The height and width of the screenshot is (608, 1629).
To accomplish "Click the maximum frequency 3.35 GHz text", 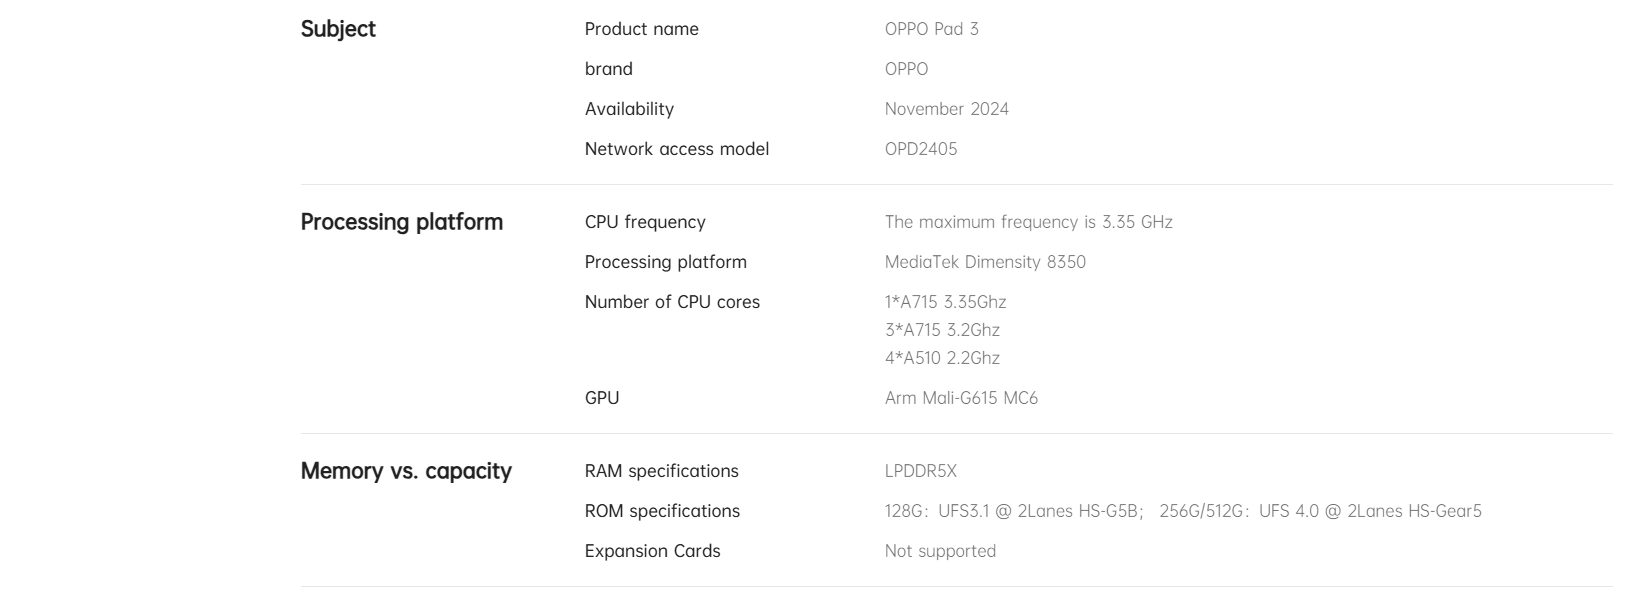I will coord(1029,222).
